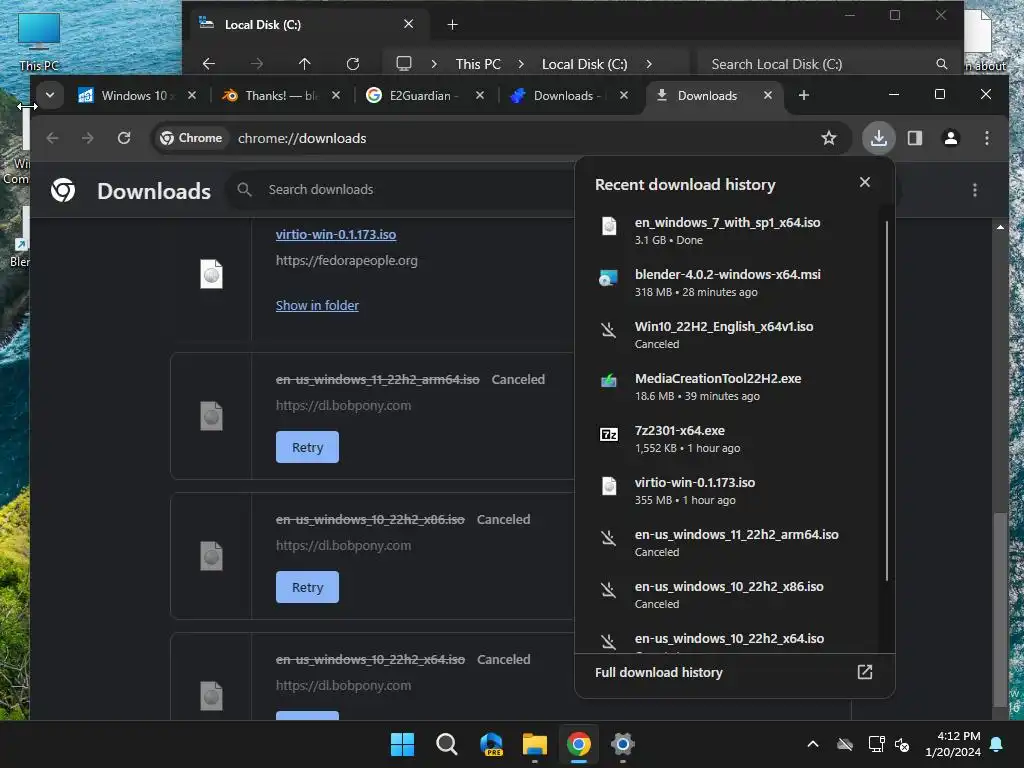Click the Chrome logo beside Downloads heading
This screenshot has height=768, width=1024.
(63, 190)
